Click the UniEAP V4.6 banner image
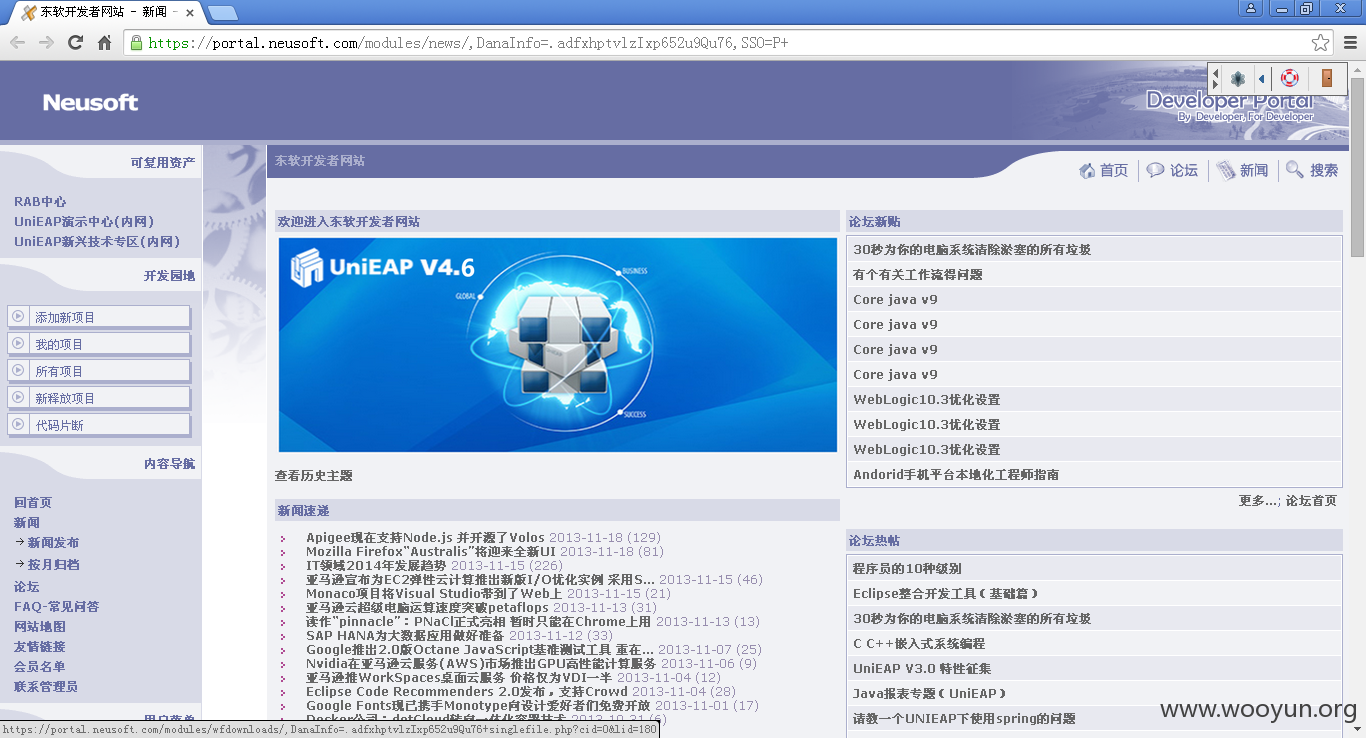The height and width of the screenshot is (738, 1366). tap(557, 344)
